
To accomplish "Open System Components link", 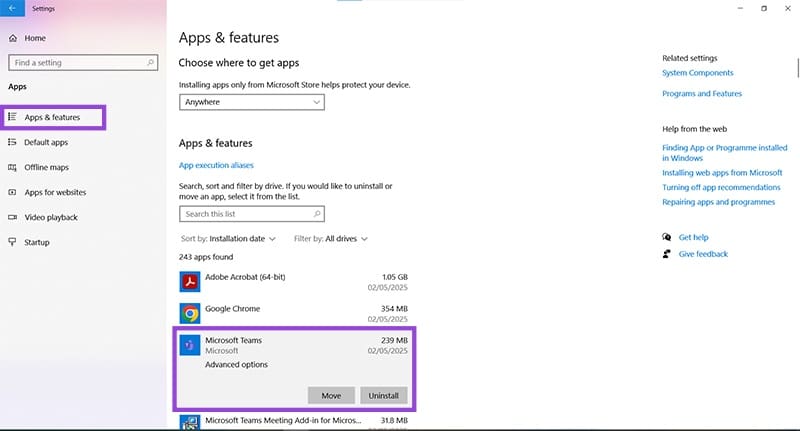I will pos(697,73).
